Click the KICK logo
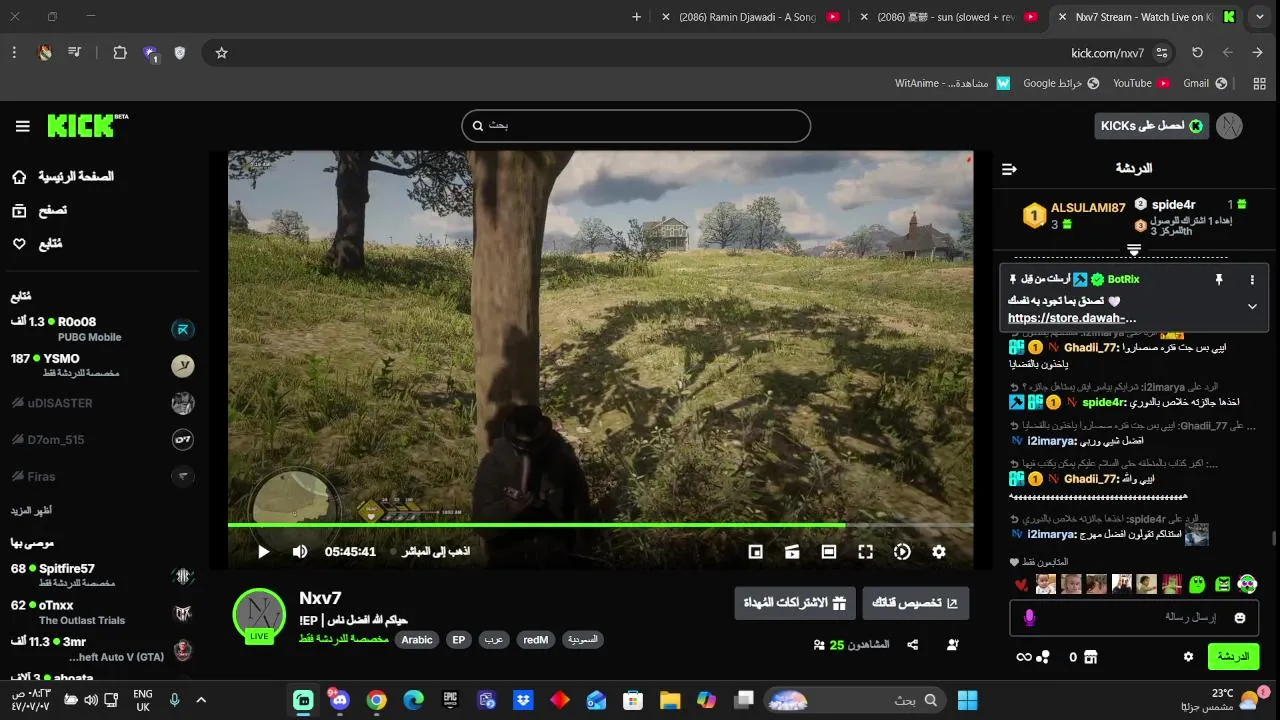Image resolution: width=1280 pixels, height=720 pixels. pos(87,125)
